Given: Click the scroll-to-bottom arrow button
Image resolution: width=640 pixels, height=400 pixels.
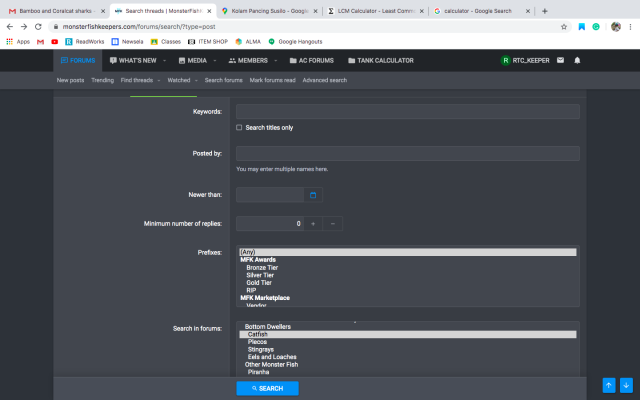Looking at the screenshot, I should click(x=626, y=385).
